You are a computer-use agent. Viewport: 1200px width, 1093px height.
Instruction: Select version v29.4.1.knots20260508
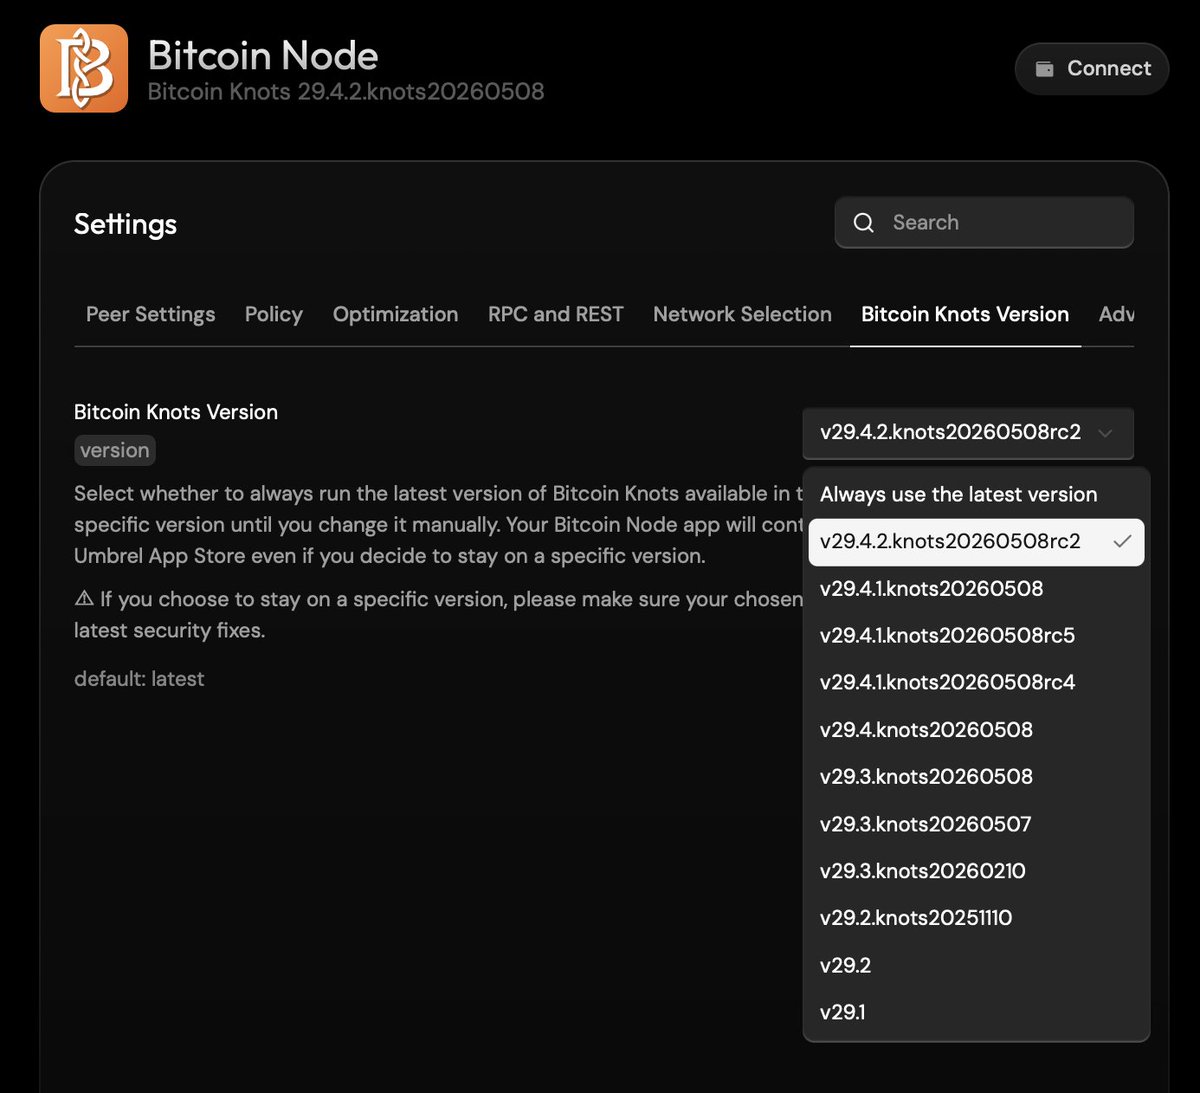click(x=976, y=589)
